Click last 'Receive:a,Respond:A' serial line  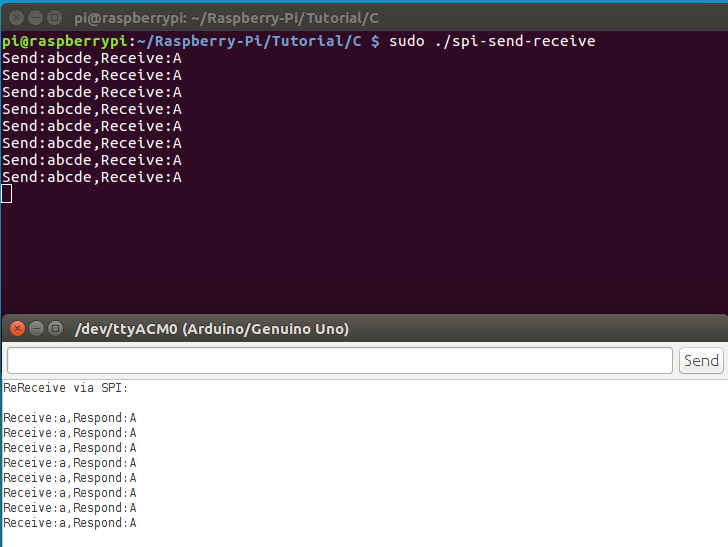70,523
